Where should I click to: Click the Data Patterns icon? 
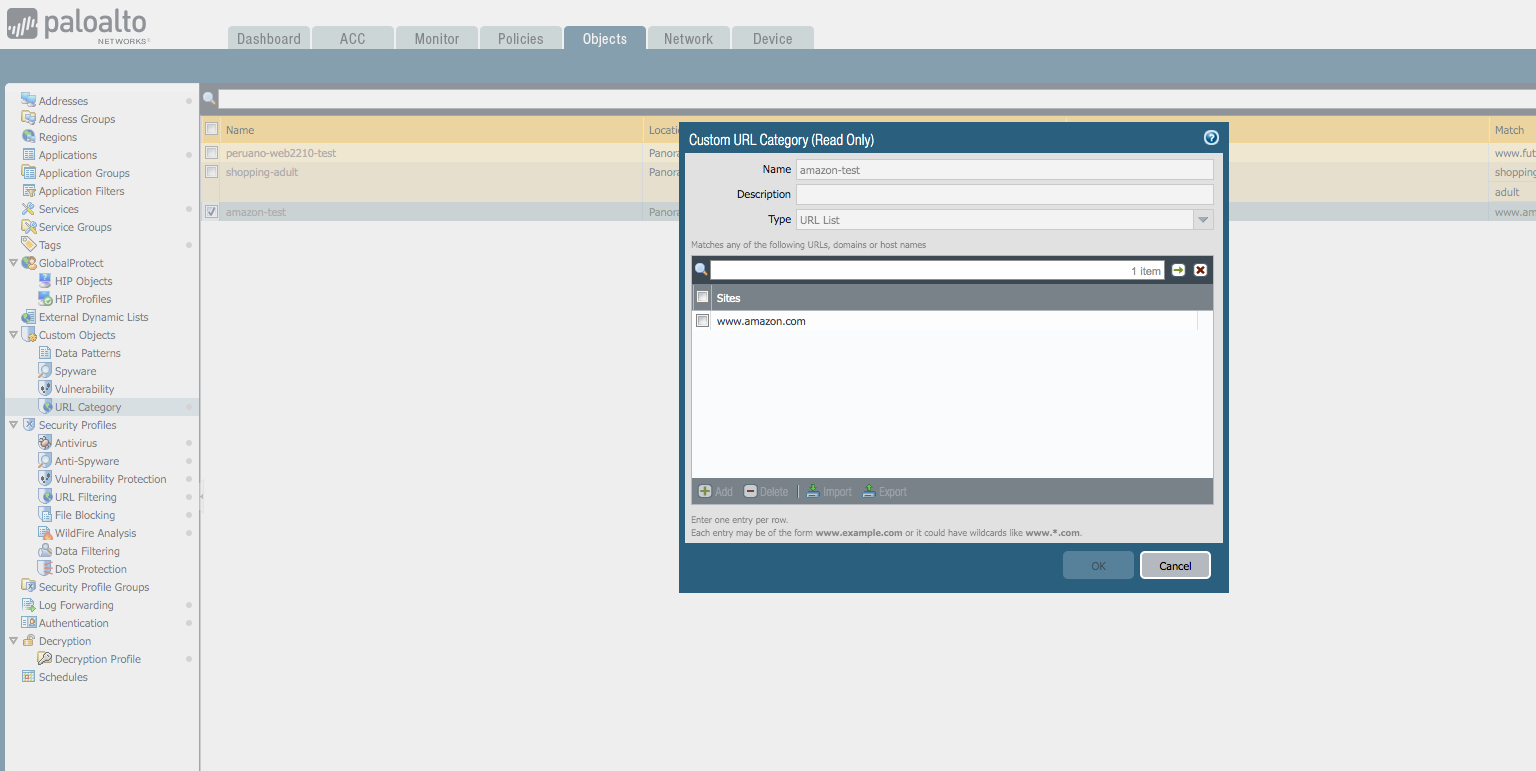tap(45, 352)
